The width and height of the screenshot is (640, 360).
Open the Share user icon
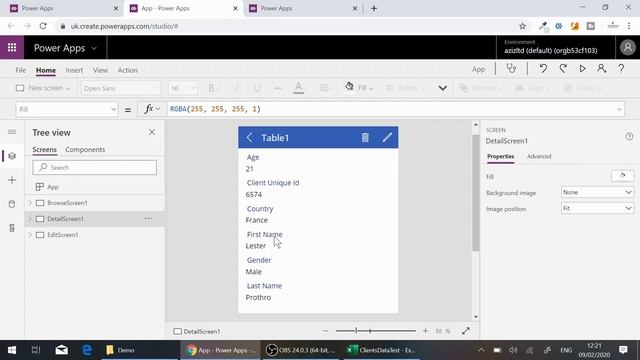pyautogui.click(x=602, y=69)
